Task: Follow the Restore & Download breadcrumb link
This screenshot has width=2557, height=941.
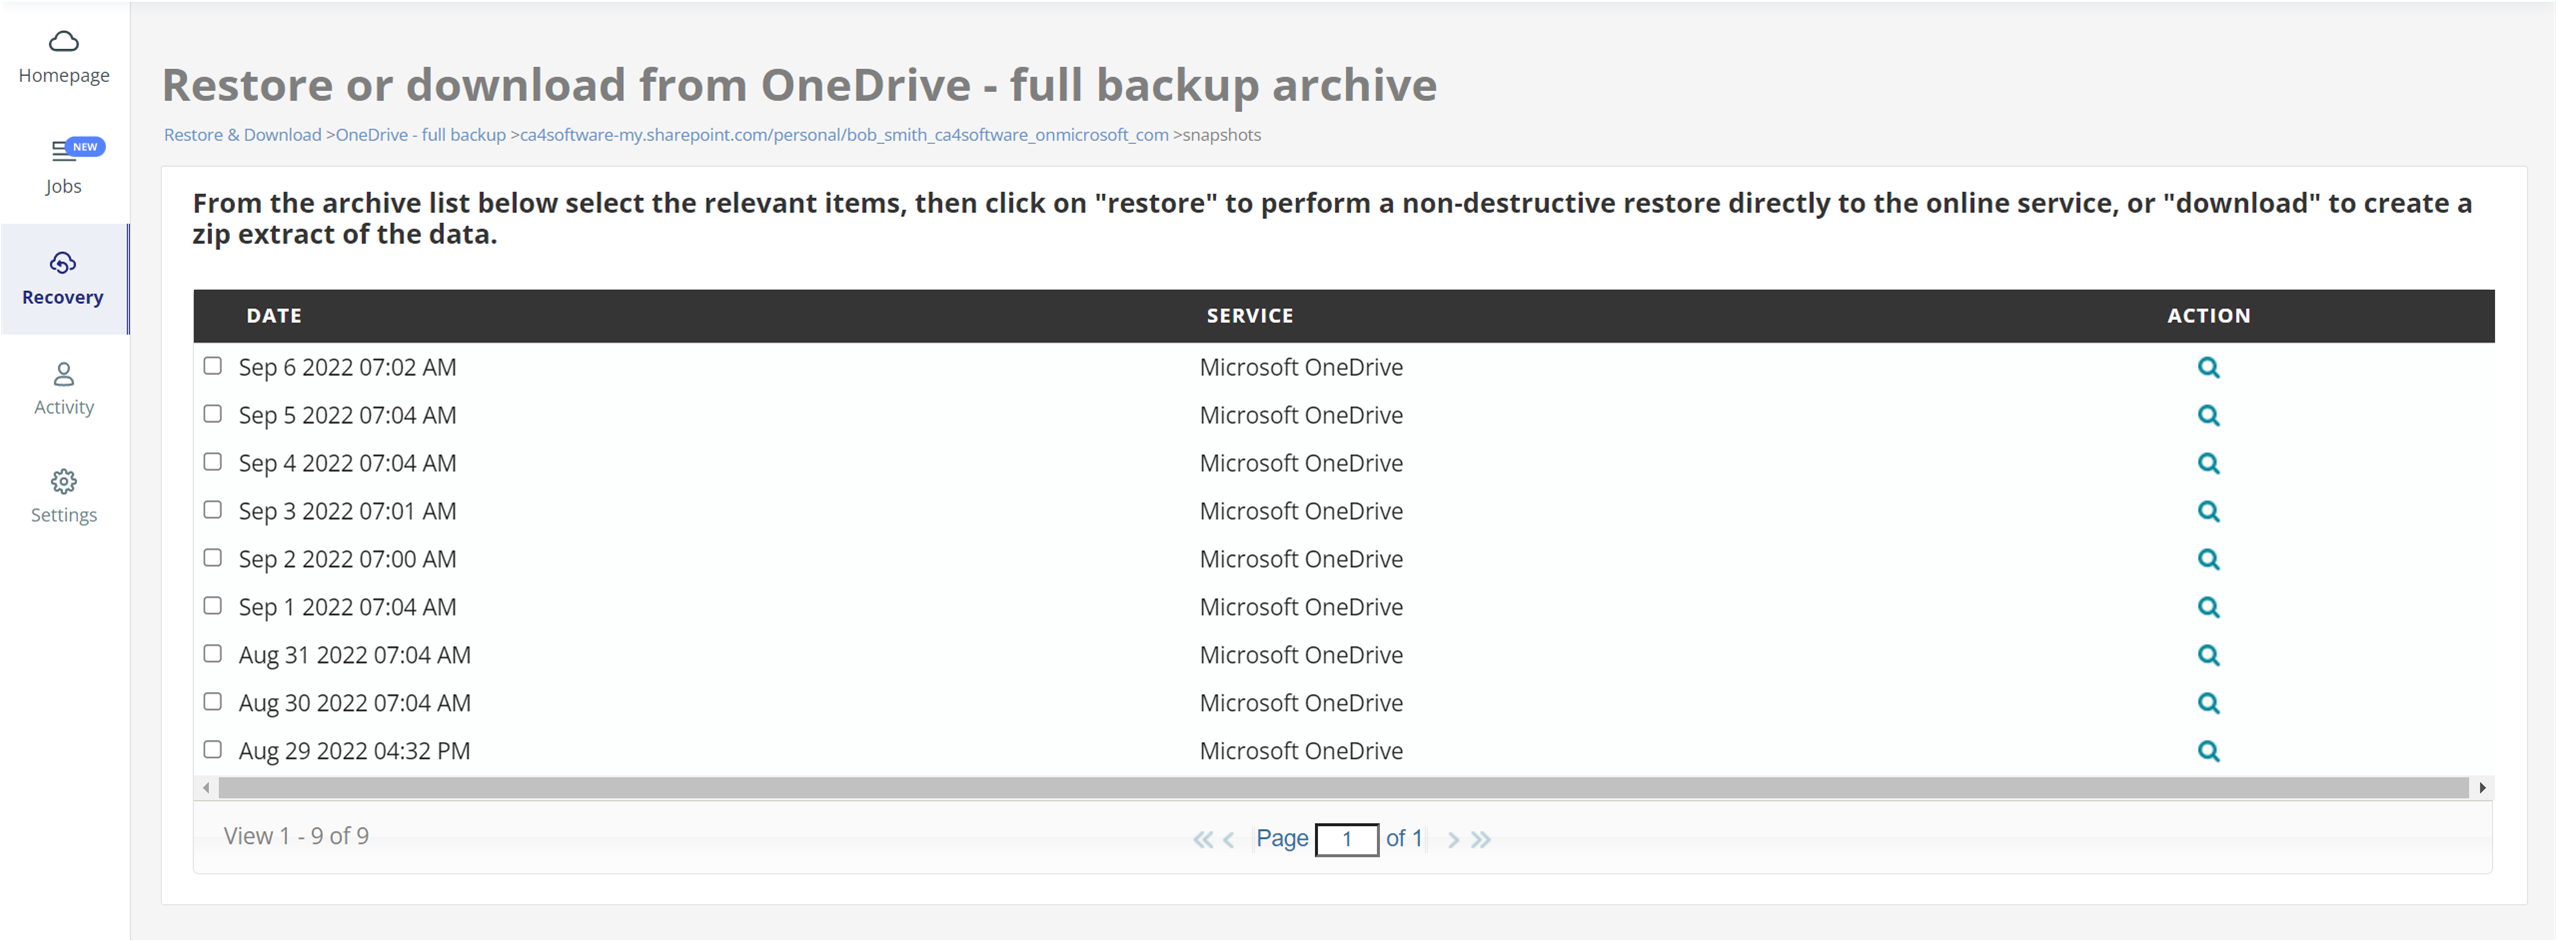Action: point(242,135)
